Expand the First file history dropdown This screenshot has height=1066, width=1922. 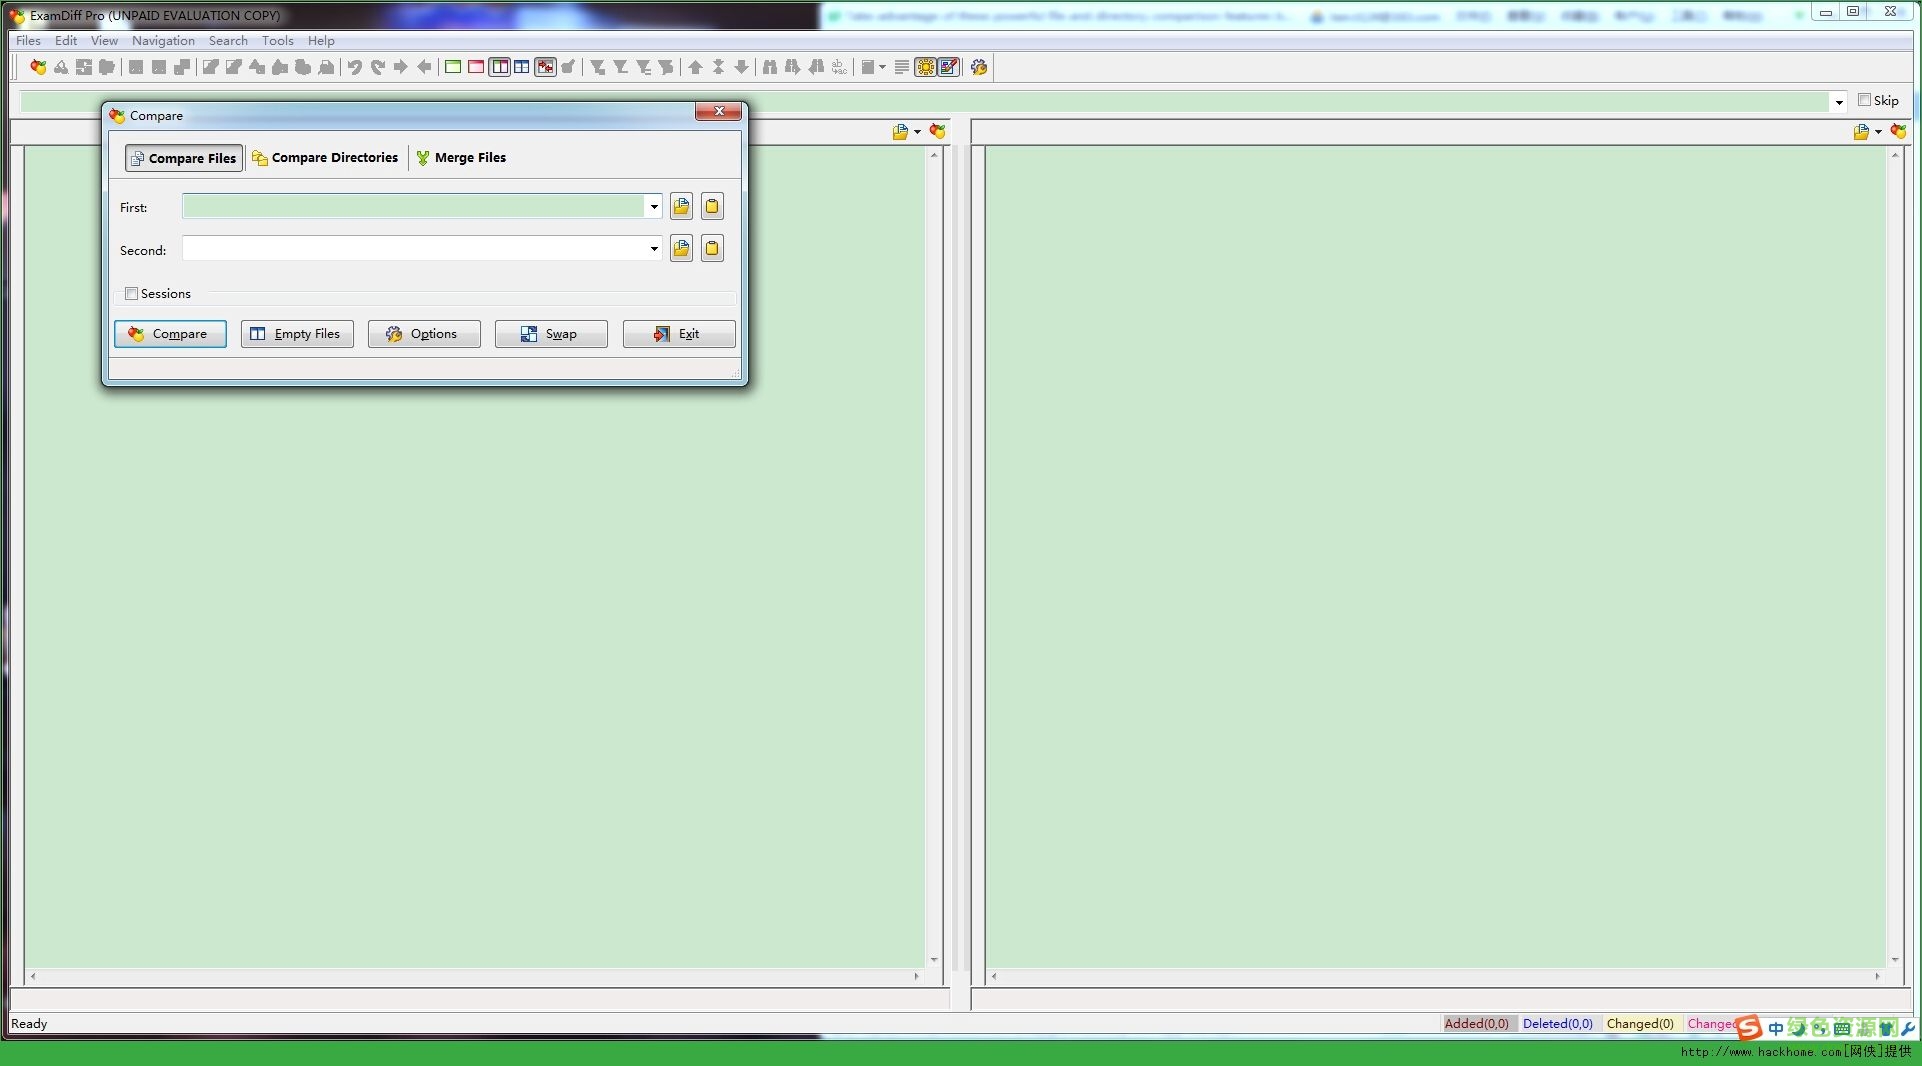pyautogui.click(x=654, y=207)
